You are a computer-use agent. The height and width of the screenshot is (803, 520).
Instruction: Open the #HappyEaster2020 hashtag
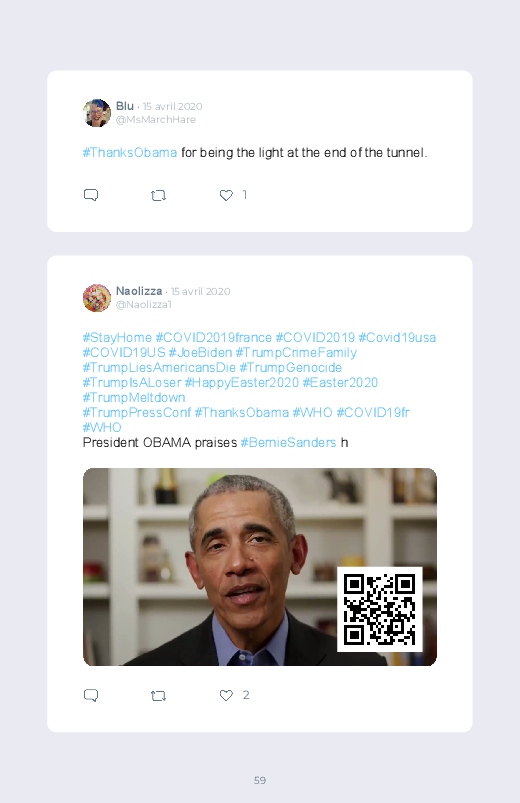pos(242,383)
